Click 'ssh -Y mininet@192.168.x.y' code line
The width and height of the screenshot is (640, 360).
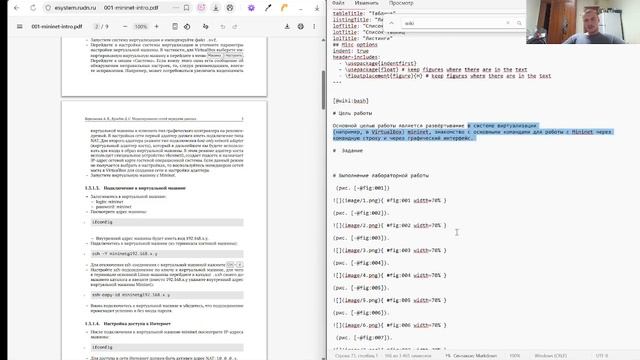167,253
